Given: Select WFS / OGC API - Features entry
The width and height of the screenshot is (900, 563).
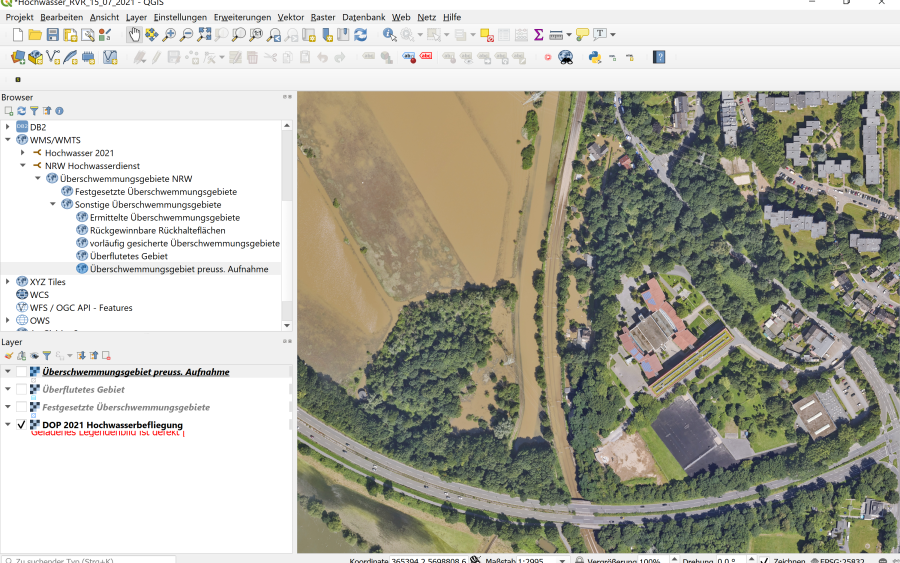Looking at the screenshot, I should 80,308.
